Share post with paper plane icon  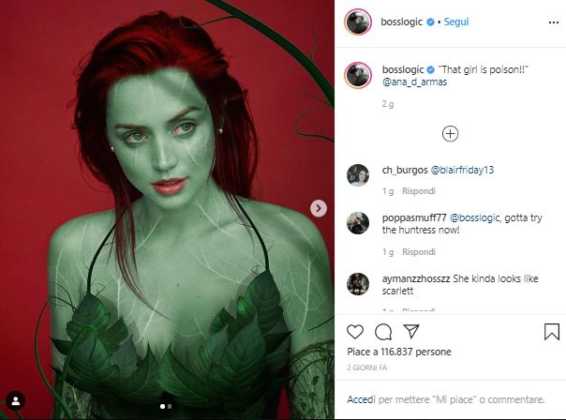point(411,331)
